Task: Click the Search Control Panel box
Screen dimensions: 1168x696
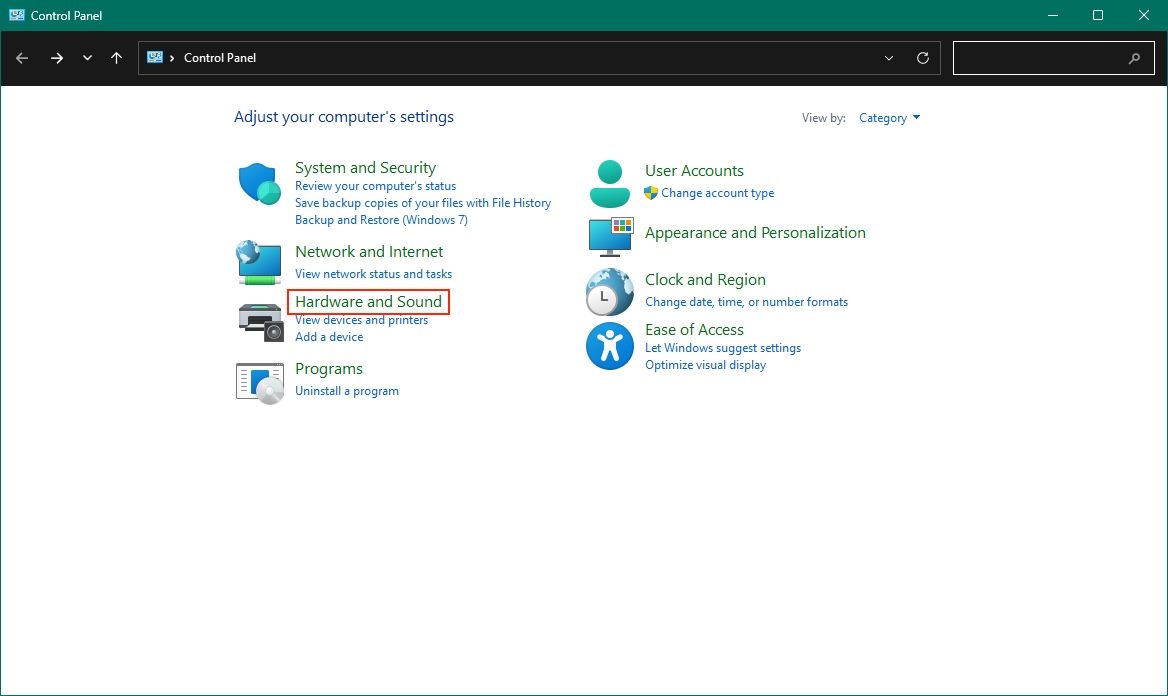Action: click(1040, 58)
